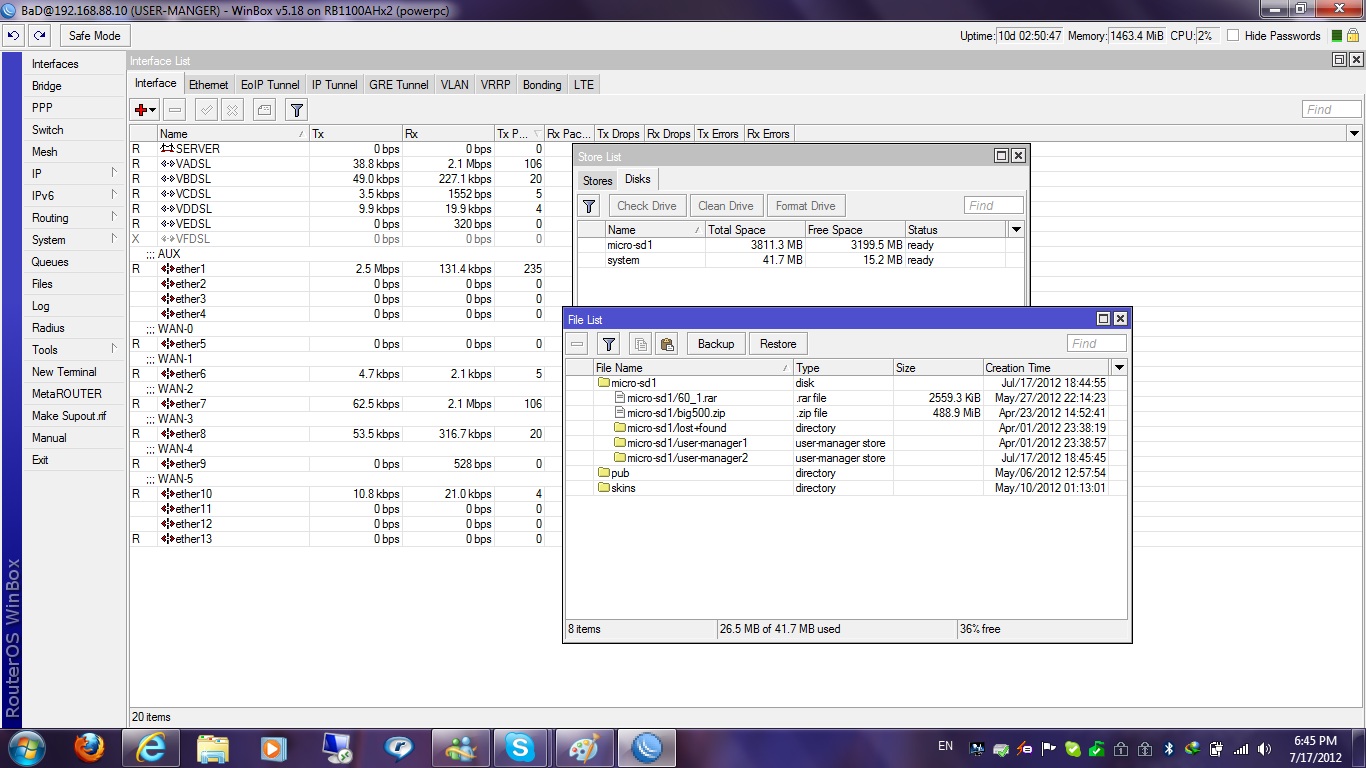
Task: Click the comment icon in Interface List toolbar
Action: click(x=264, y=110)
